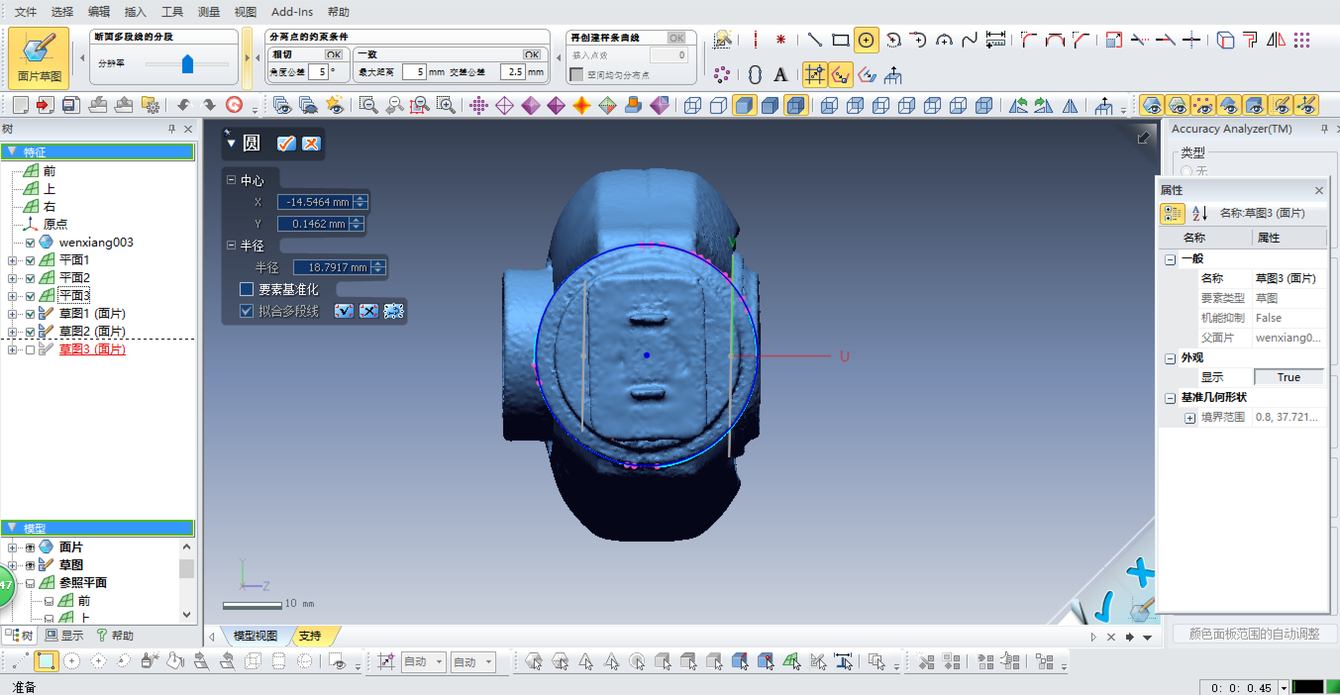
Task: Switch to the 支持 tab
Action: pyautogui.click(x=310, y=636)
